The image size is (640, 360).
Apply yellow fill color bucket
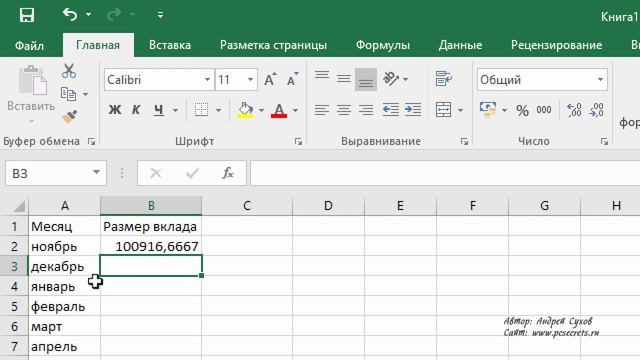click(245, 110)
